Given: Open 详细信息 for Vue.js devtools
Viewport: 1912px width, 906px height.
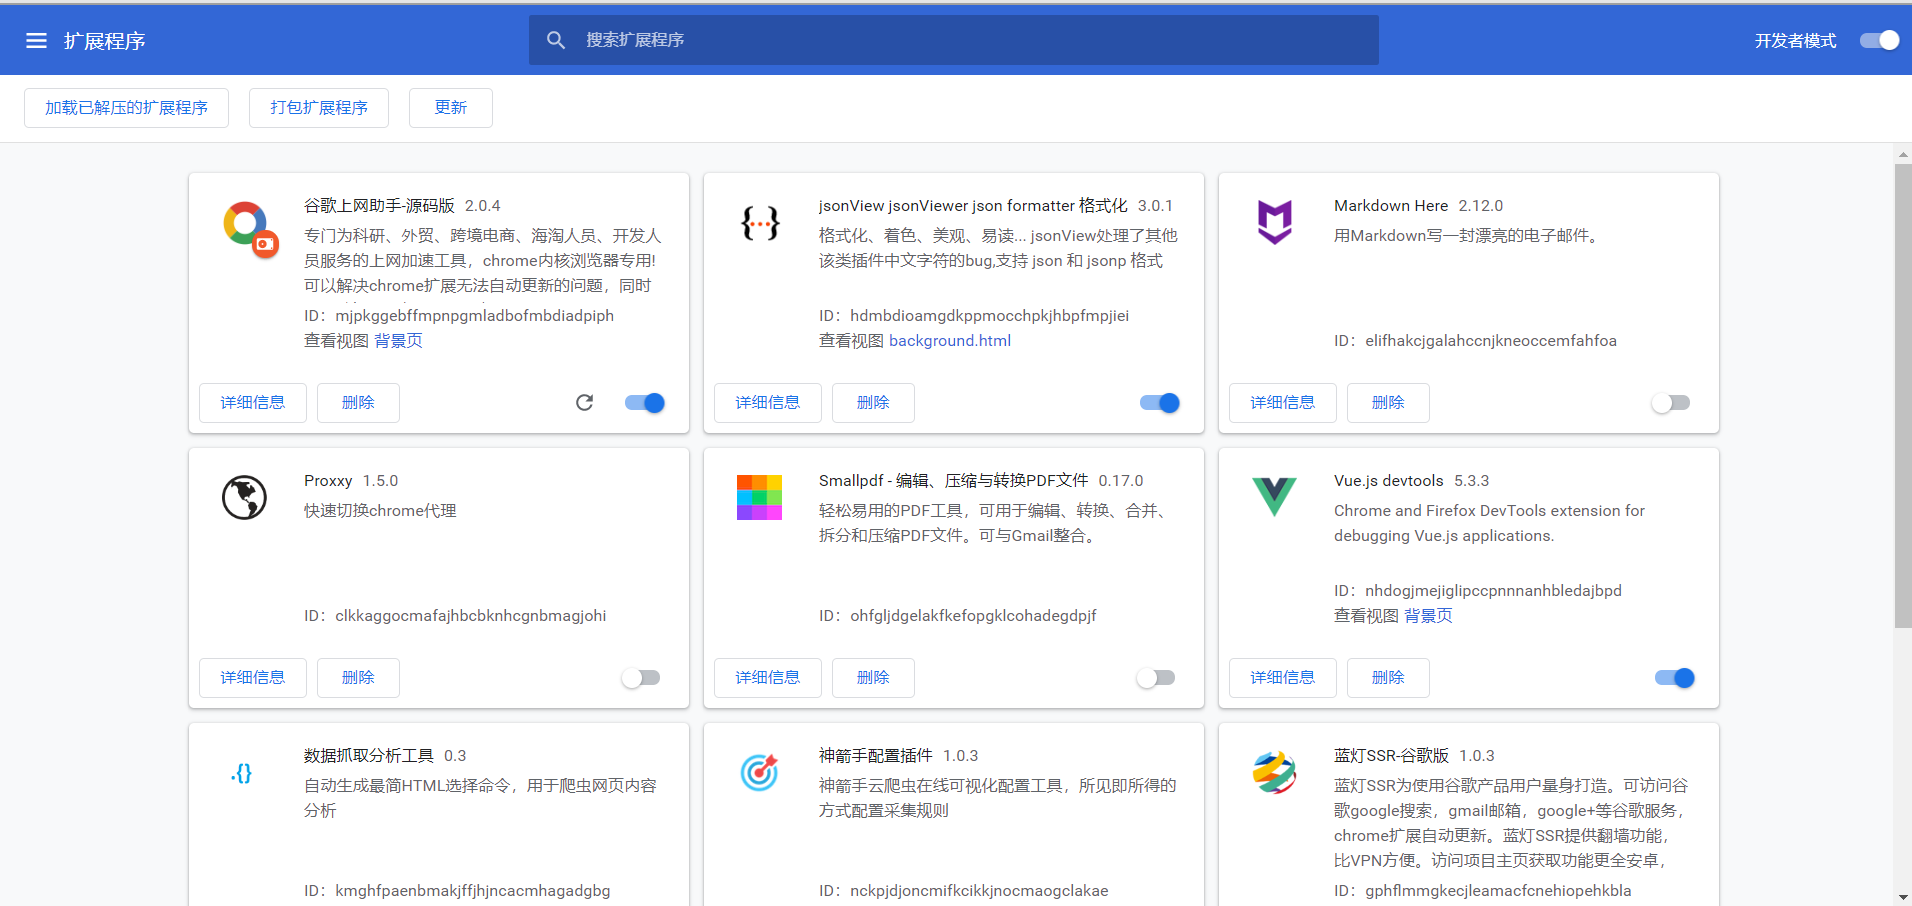Looking at the screenshot, I should point(1283,678).
